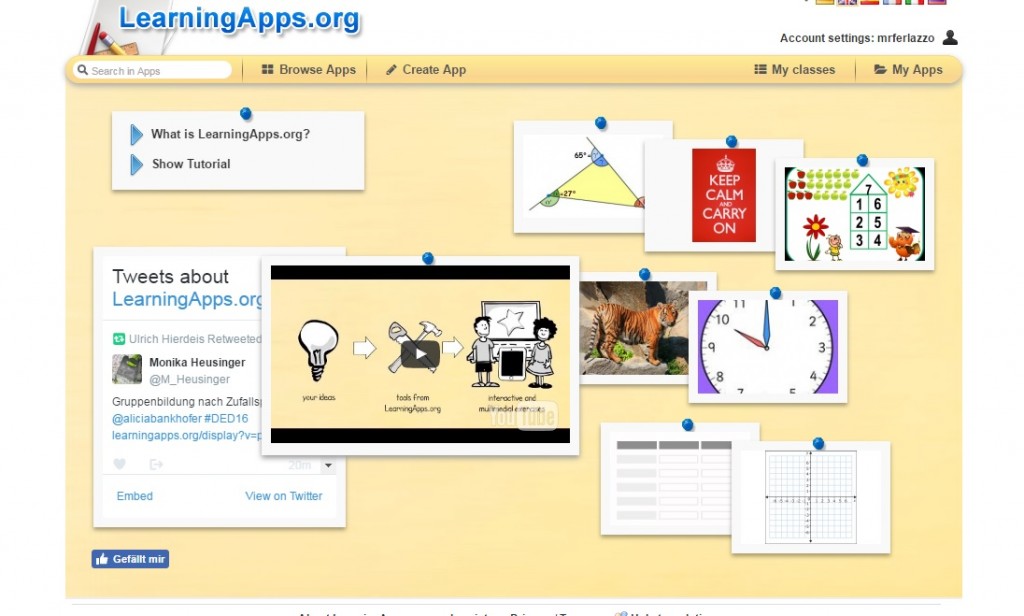Open the coordinate graph thumbnail
Viewport: 1024px width, 616px height.
click(810, 497)
